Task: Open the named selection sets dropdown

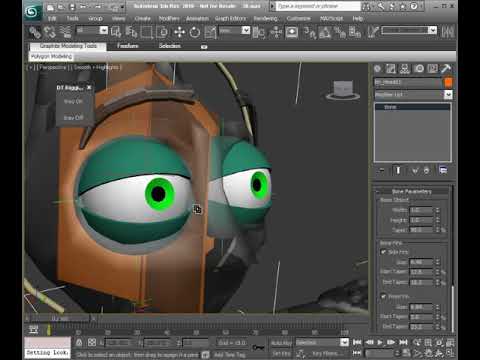Action: pos(409,30)
